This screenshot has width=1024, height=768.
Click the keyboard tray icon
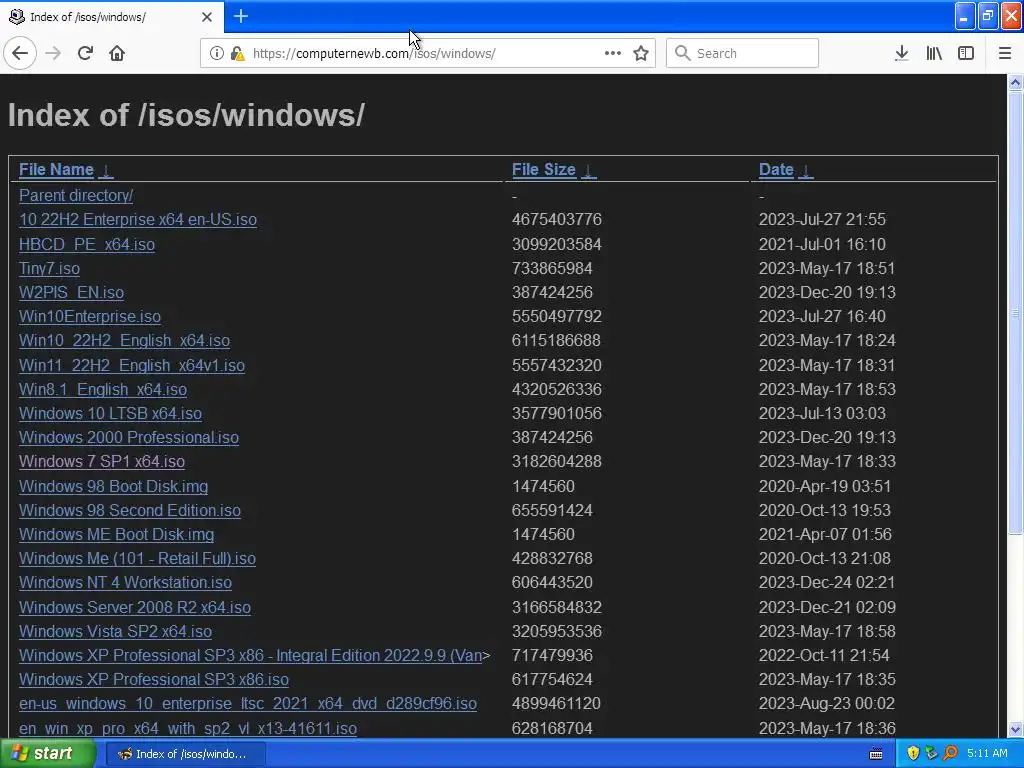876,754
